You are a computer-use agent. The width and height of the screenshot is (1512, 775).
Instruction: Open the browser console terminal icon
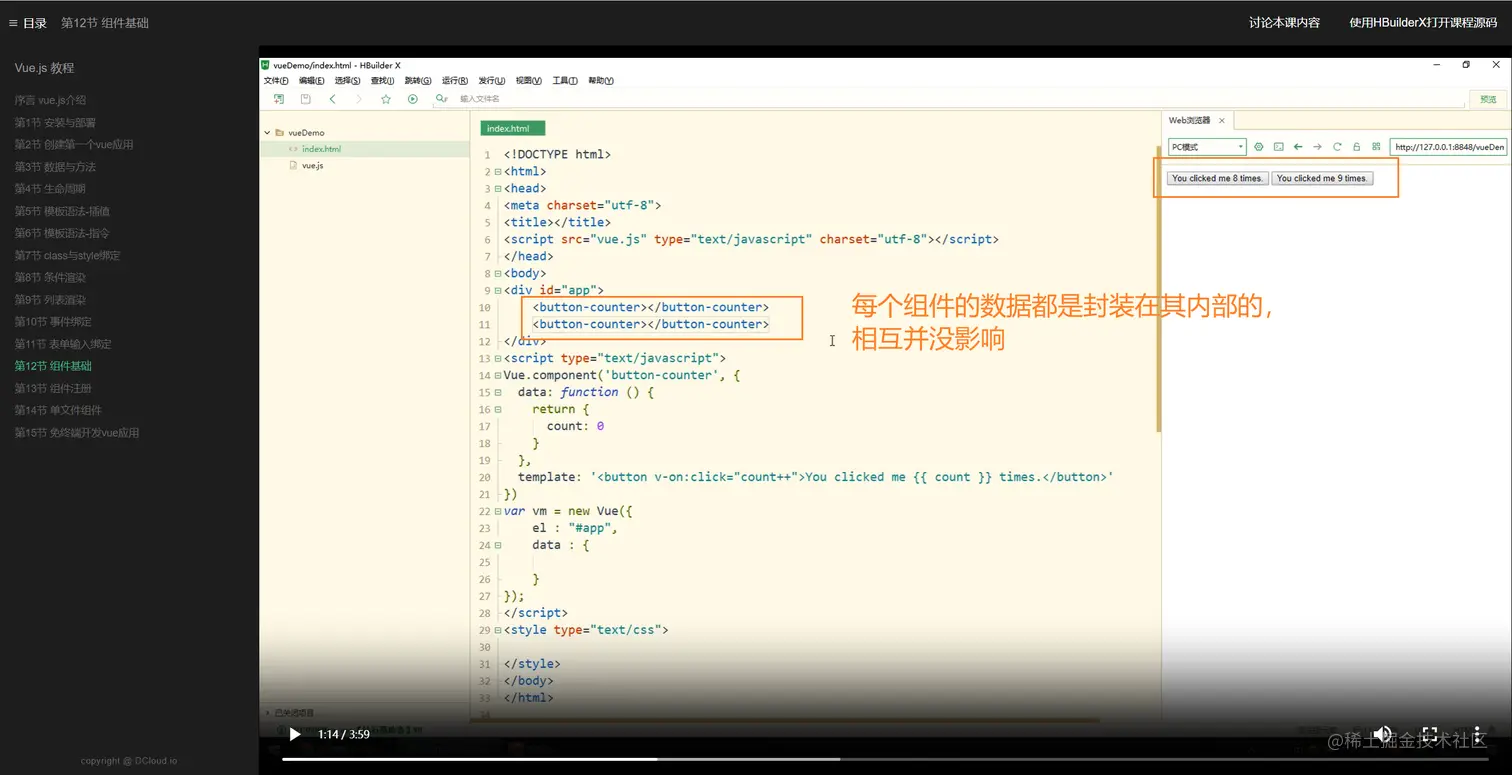click(x=1278, y=147)
